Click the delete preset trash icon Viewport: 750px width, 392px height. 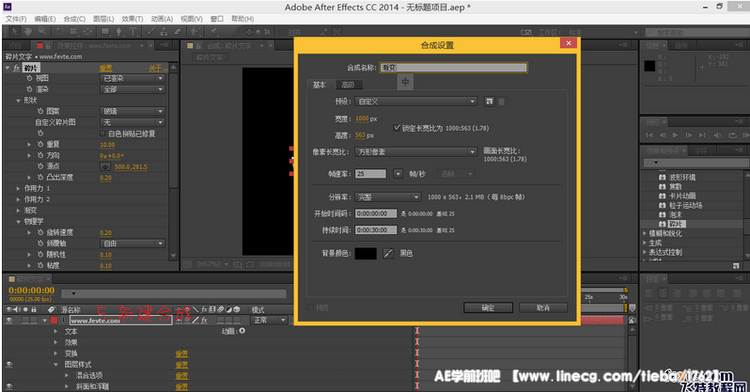501,101
